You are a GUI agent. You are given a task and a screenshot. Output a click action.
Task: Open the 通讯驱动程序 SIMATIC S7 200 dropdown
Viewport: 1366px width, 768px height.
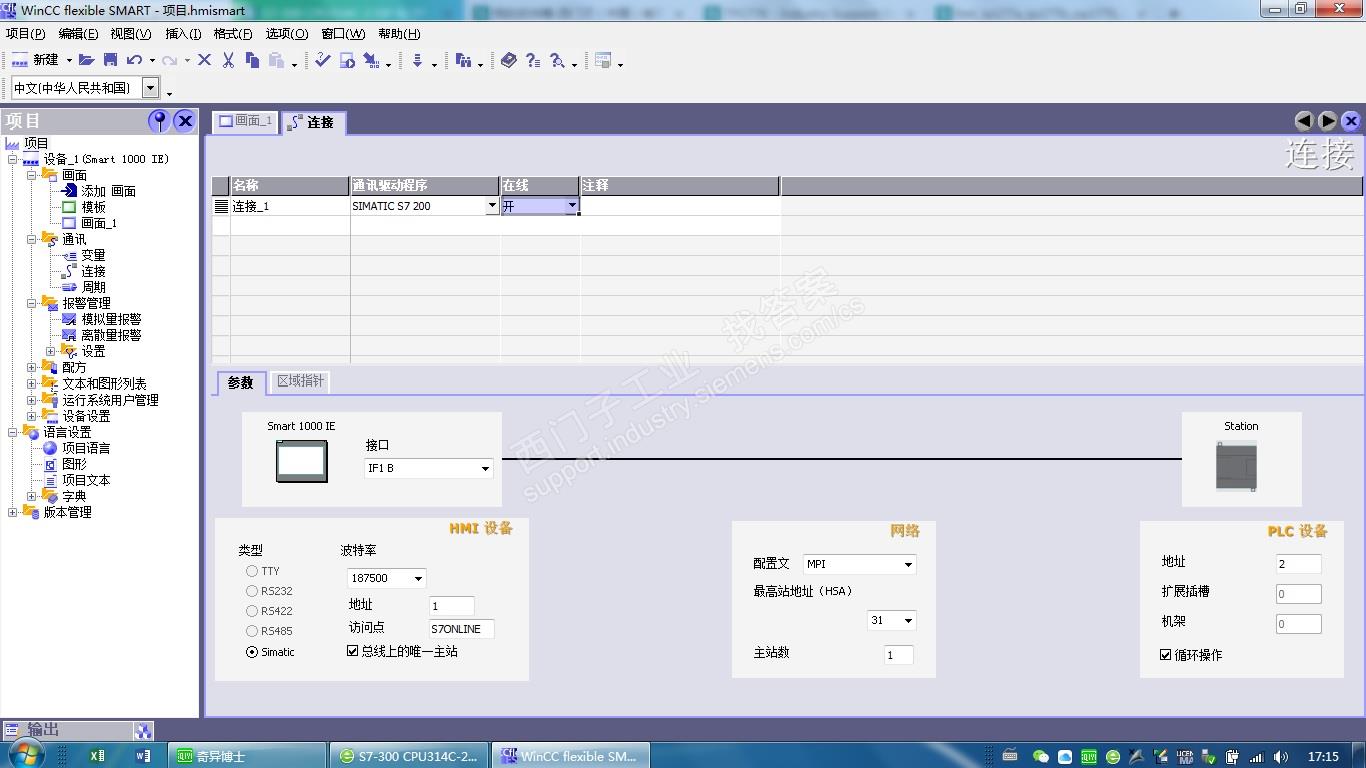tap(492, 206)
